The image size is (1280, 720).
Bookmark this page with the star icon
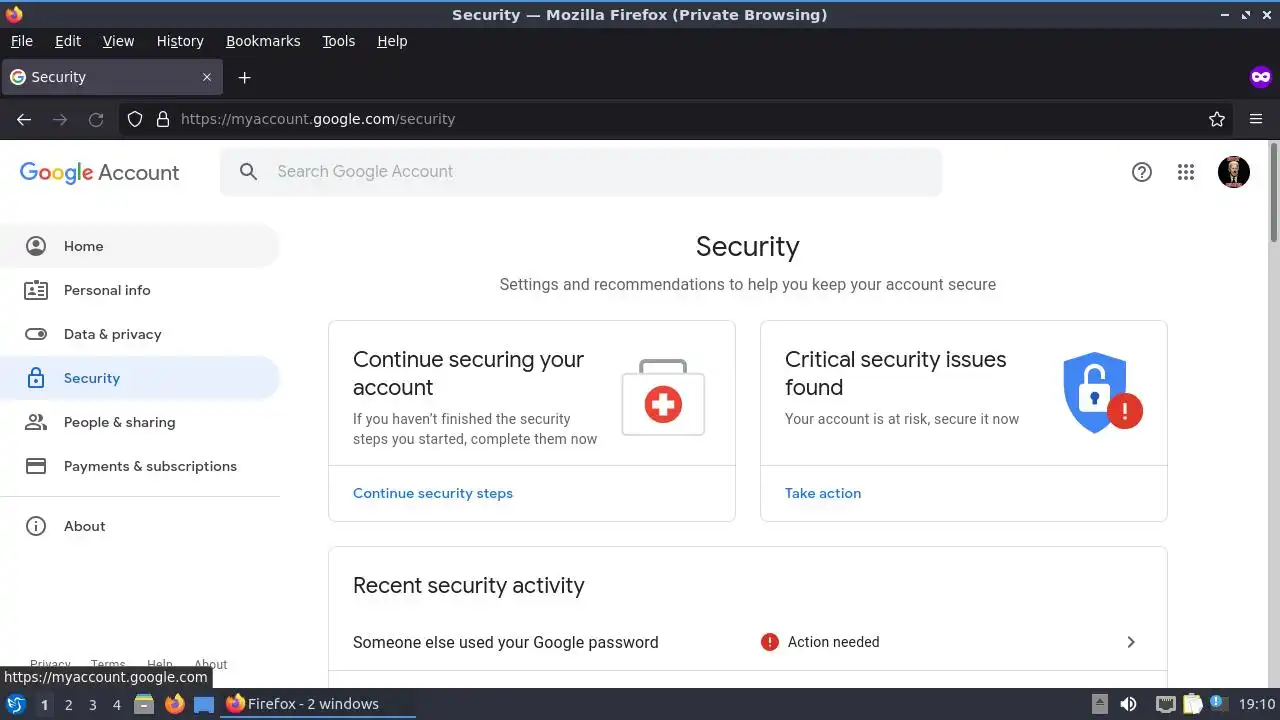click(1217, 119)
